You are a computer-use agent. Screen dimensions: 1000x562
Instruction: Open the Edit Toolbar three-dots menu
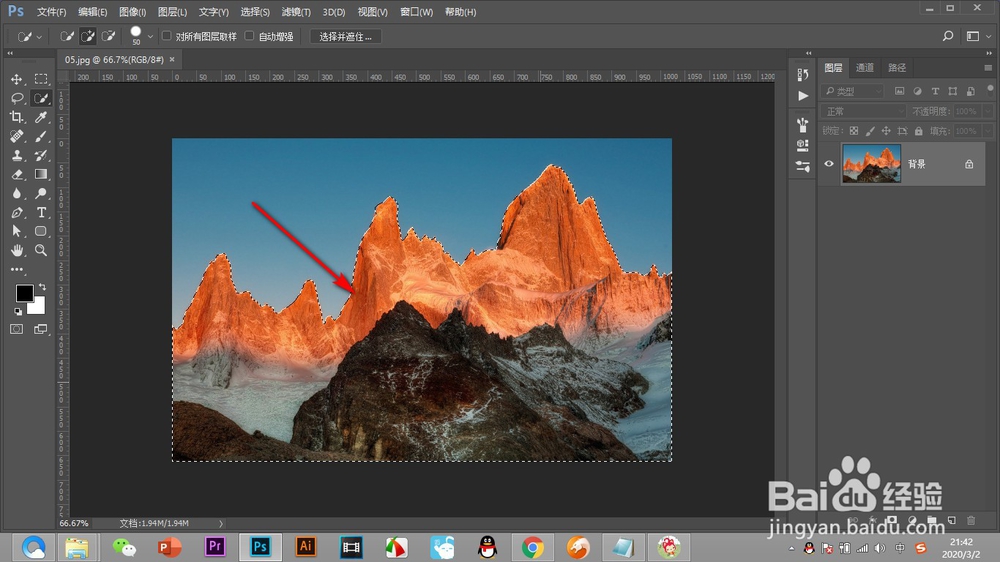click(x=17, y=269)
